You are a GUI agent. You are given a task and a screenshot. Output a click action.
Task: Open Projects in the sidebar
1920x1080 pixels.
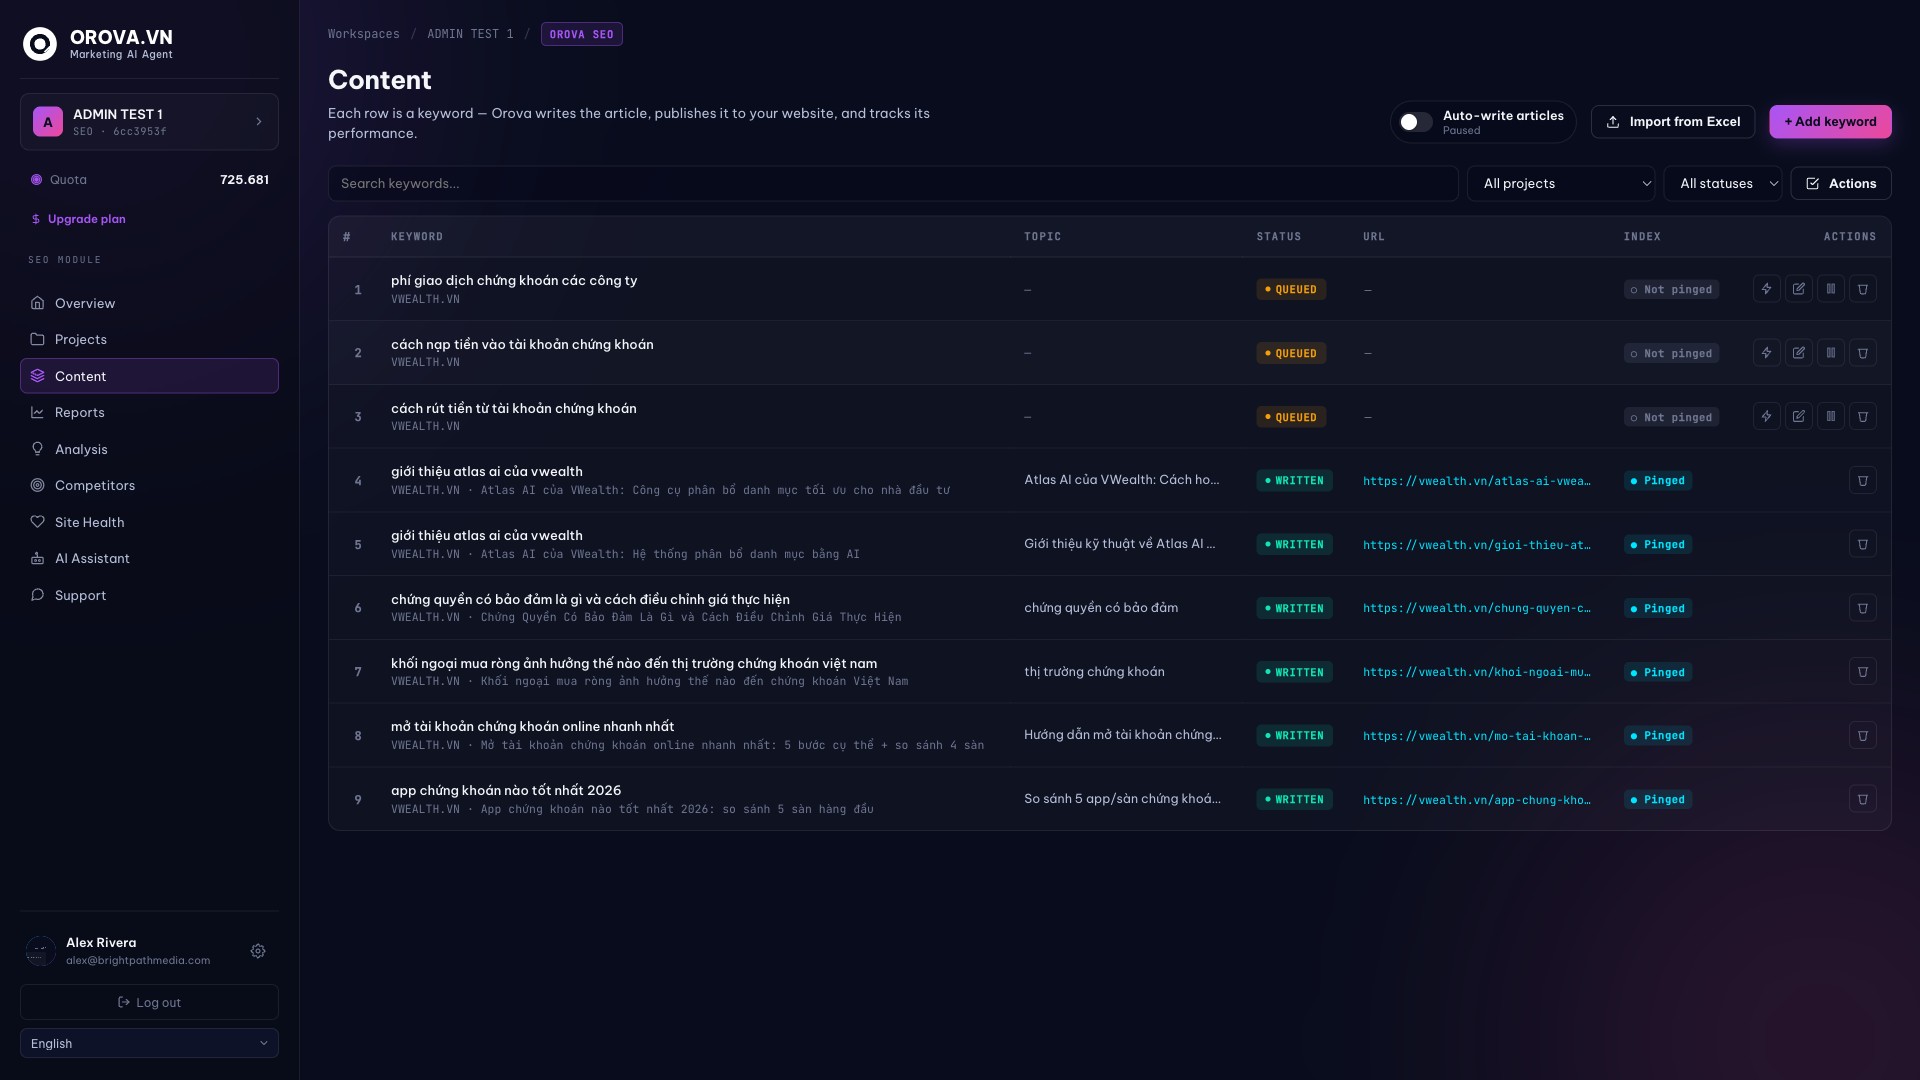pos(149,340)
